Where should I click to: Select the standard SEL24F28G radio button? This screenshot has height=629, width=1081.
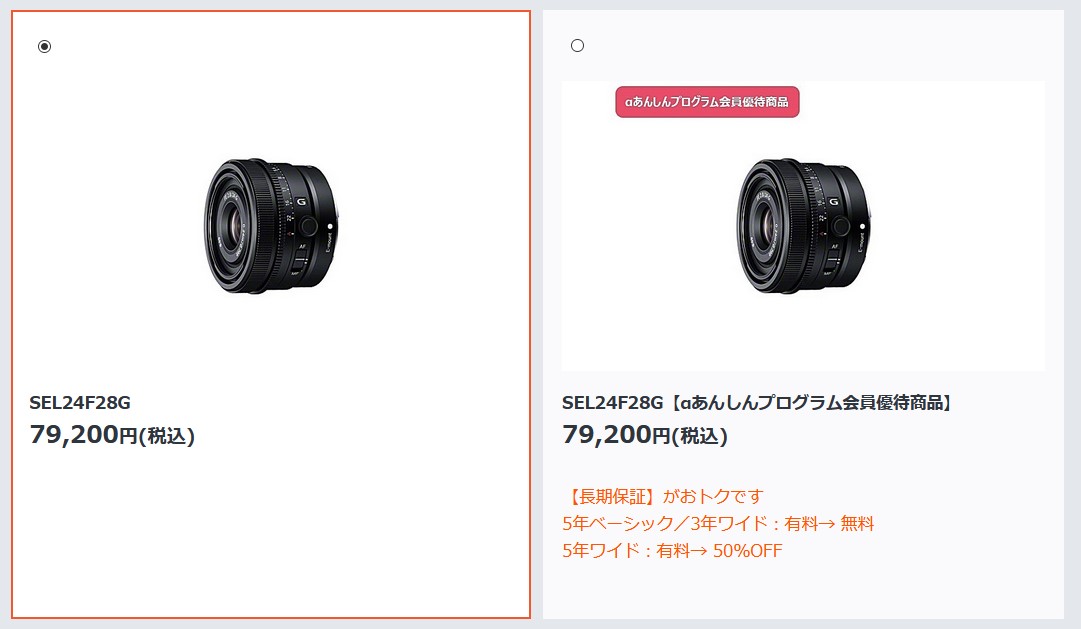(x=44, y=46)
